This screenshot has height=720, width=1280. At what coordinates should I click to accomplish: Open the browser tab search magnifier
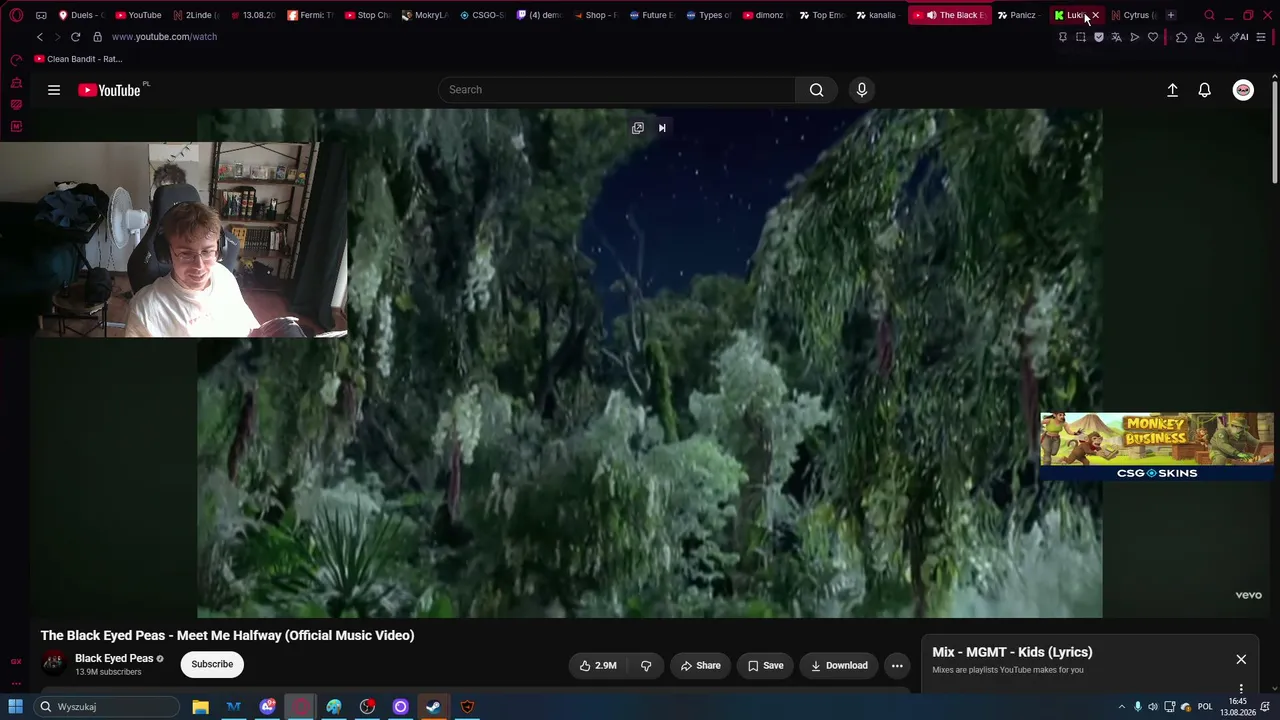click(1209, 15)
